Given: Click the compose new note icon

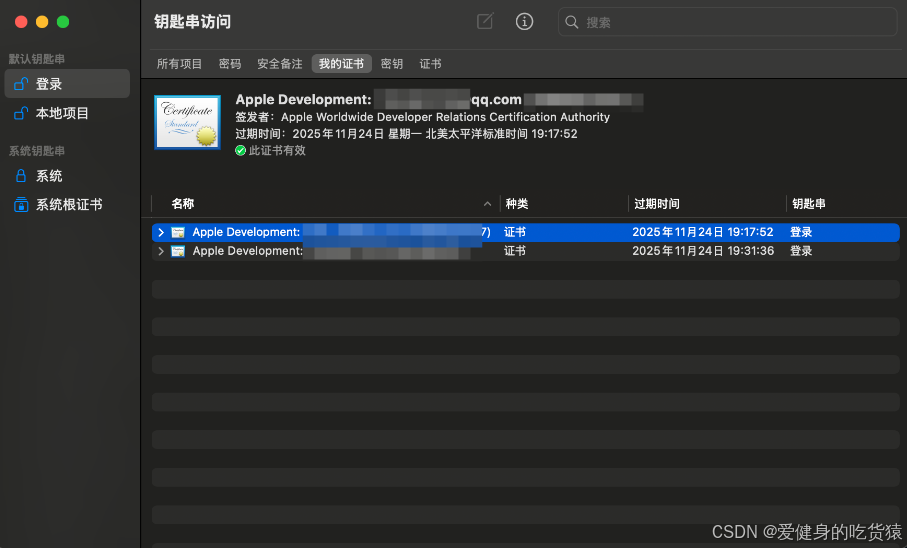Looking at the screenshot, I should click(x=485, y=21).
